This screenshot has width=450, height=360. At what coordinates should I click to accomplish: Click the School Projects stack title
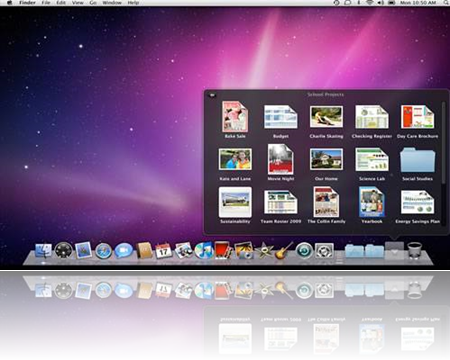(x=325, y=95)
